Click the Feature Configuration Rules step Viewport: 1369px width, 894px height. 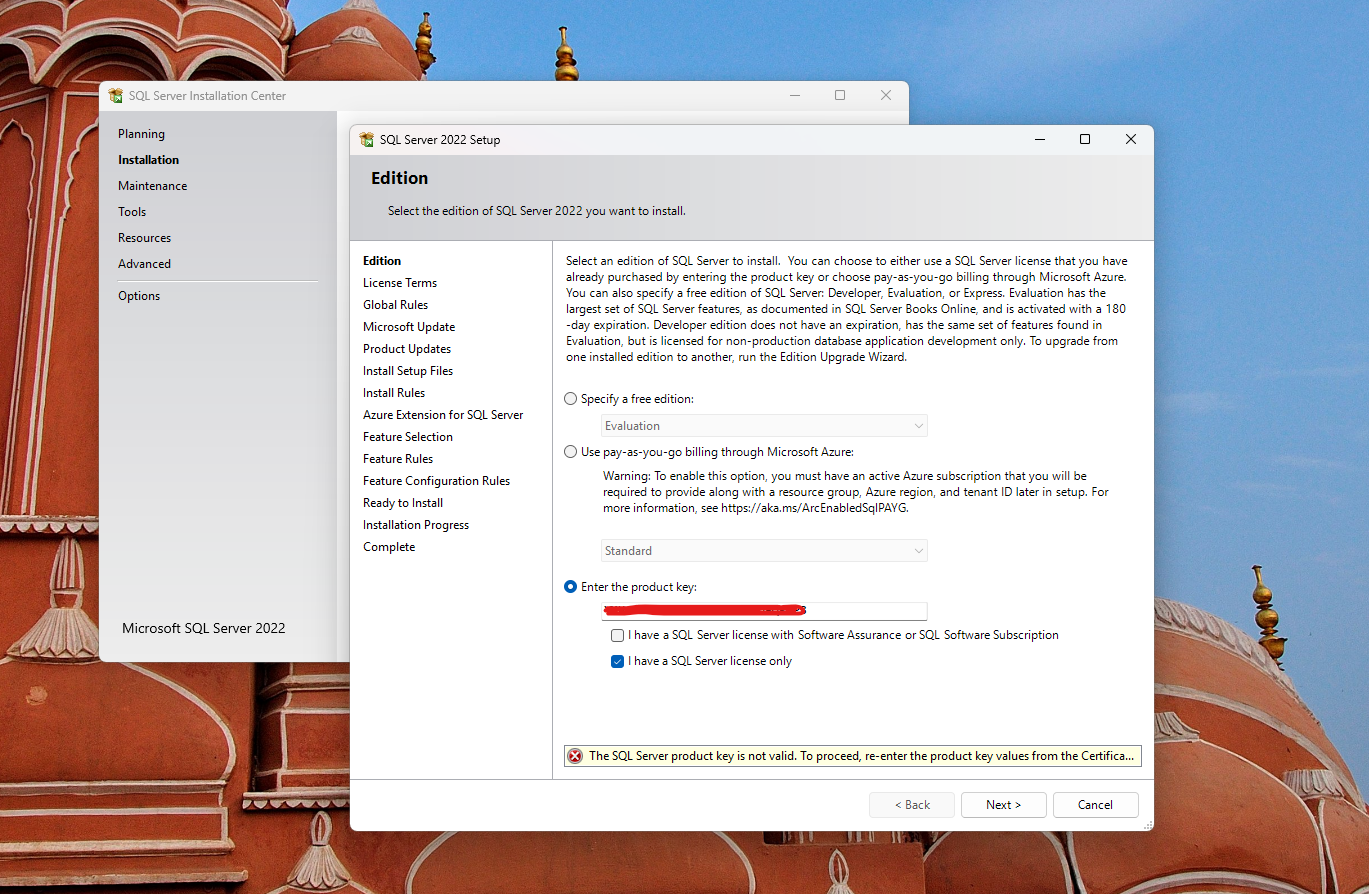tap(436, 481)
